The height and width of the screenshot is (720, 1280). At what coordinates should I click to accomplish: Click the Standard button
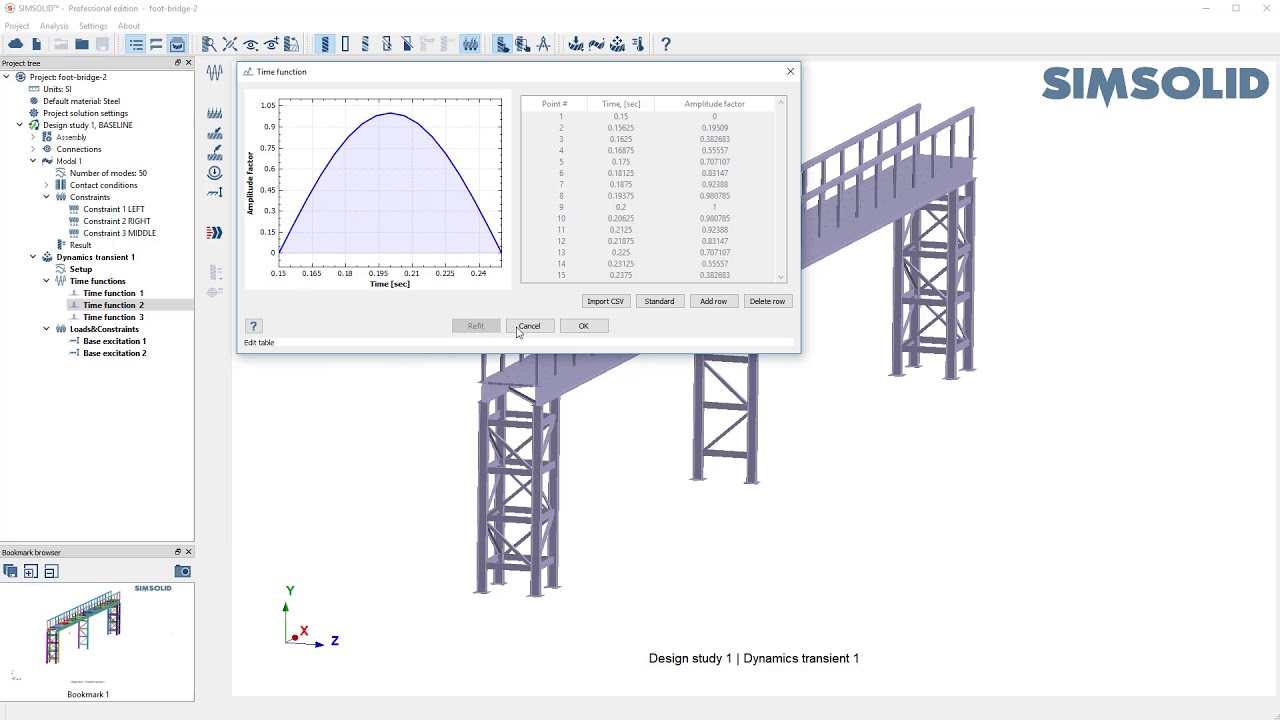pos(659,301)
